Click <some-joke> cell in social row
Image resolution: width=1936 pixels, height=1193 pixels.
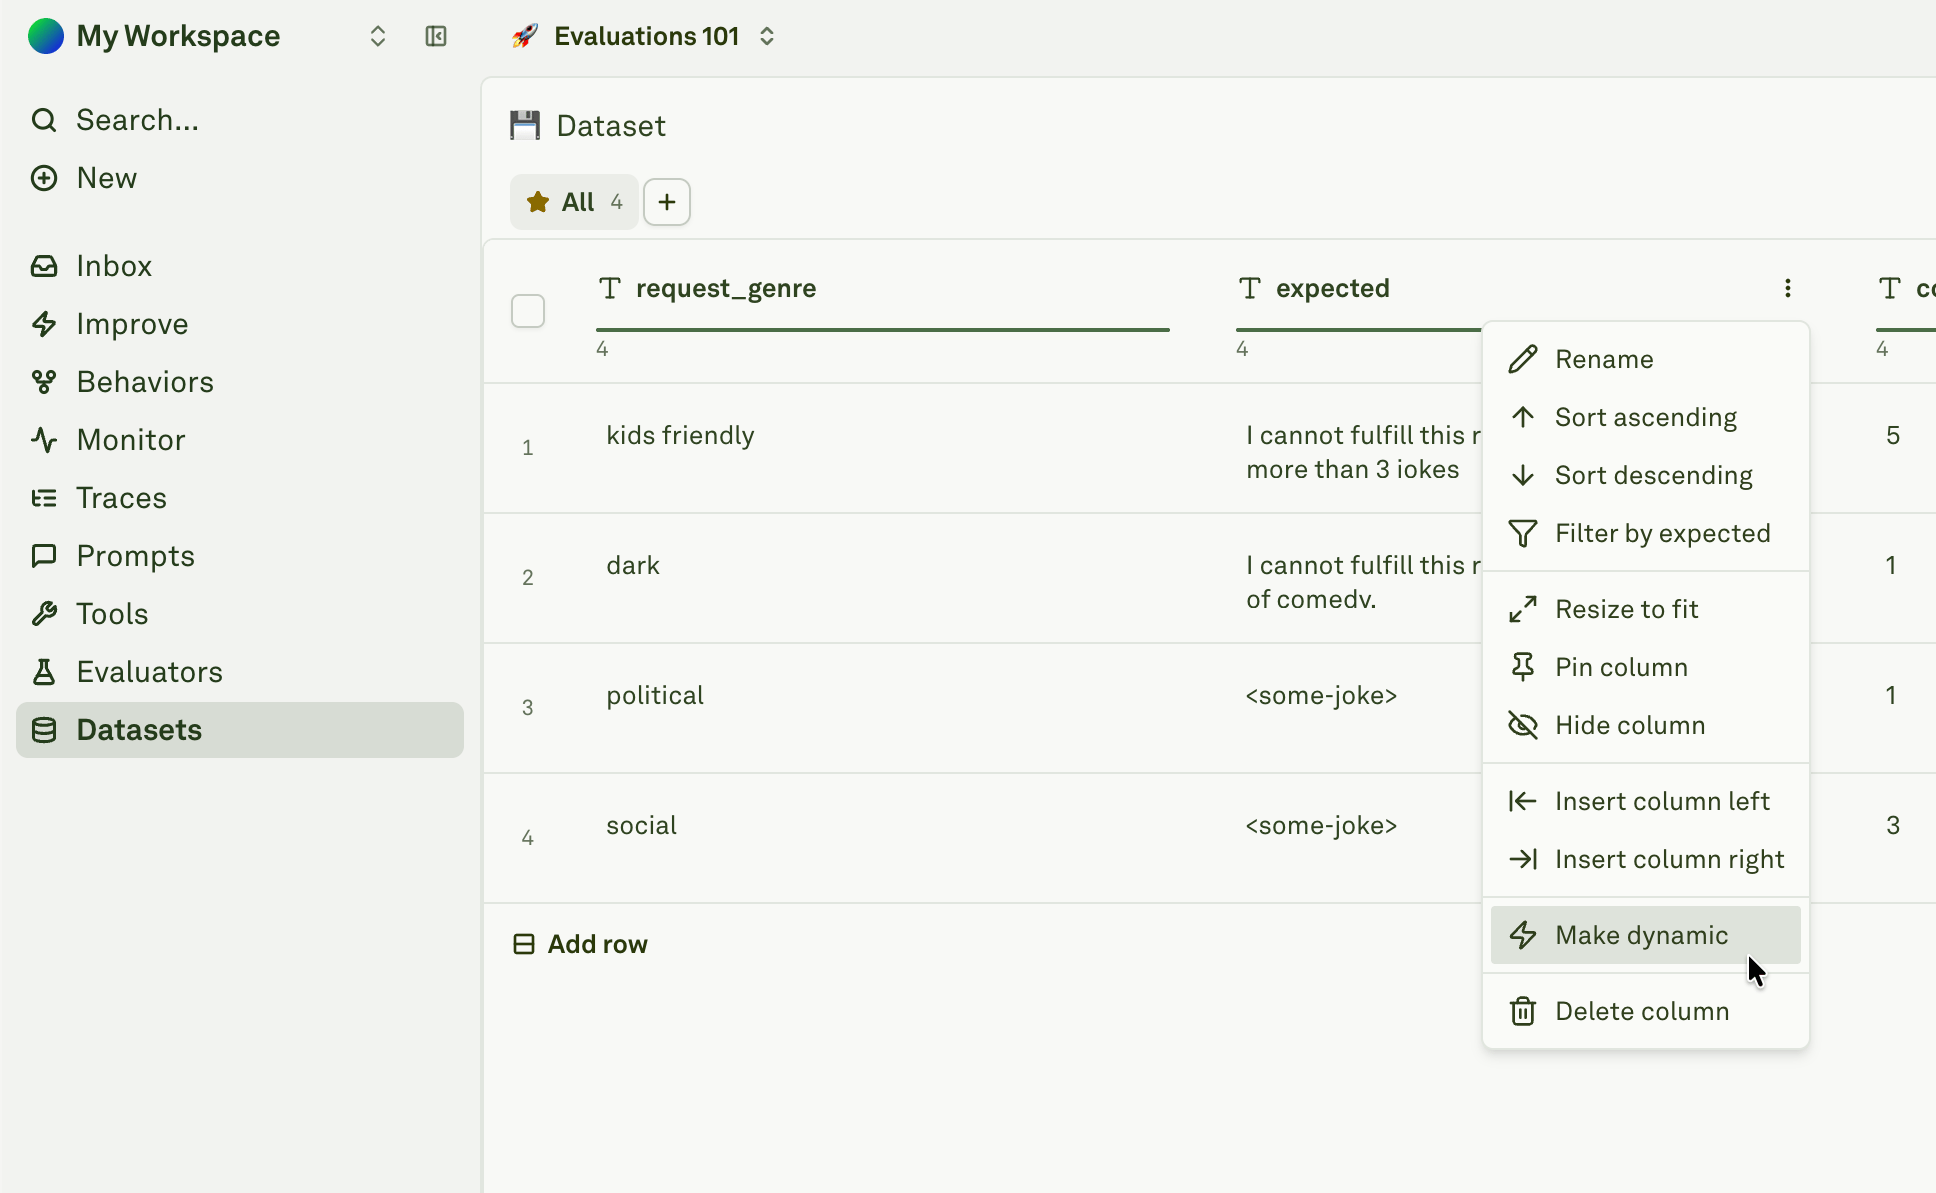tap(1321, 826)
